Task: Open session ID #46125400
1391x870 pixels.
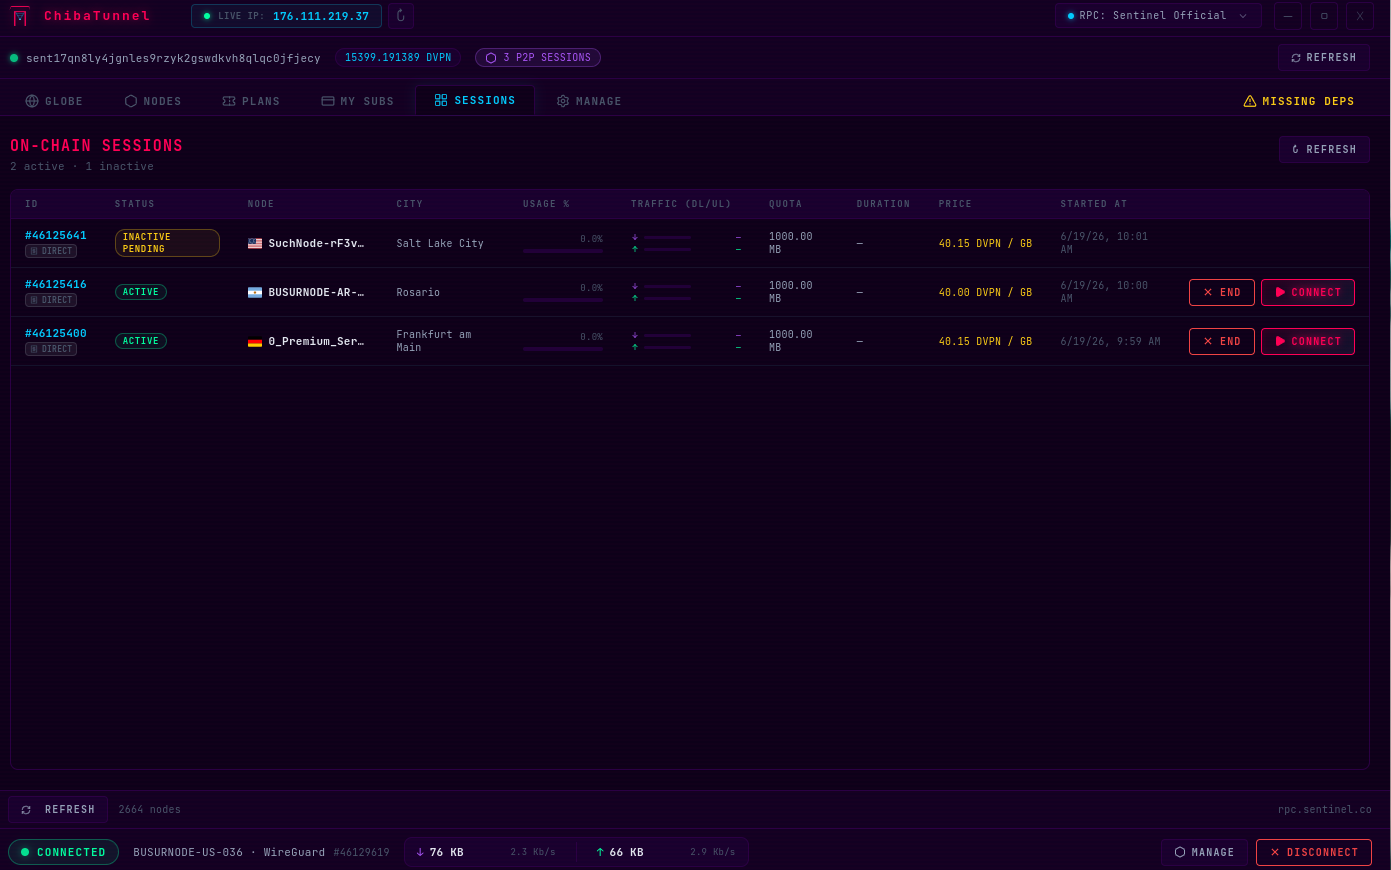Action: coord(56,334)
